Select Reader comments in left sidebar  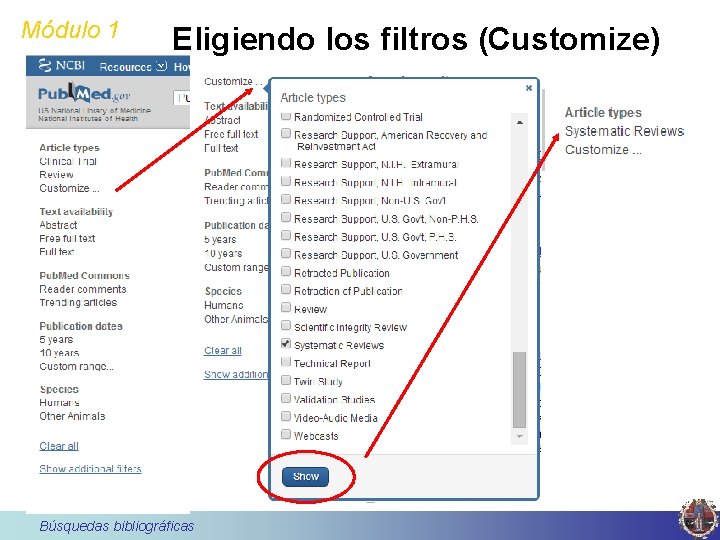[x=83, y=289]
